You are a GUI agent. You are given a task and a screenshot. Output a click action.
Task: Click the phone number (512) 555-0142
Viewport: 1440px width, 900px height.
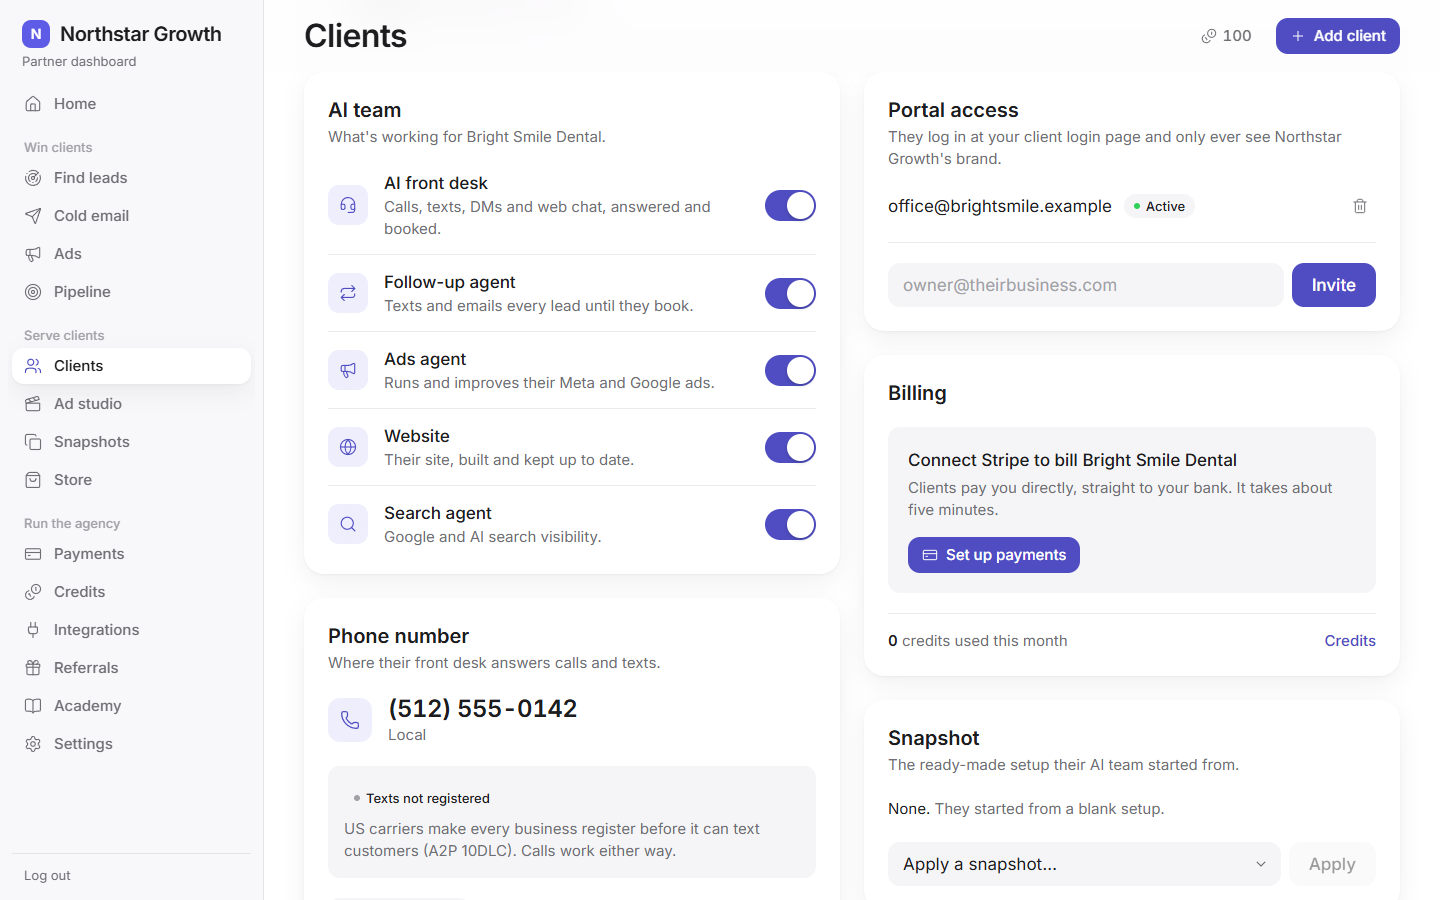coord(483,708)
